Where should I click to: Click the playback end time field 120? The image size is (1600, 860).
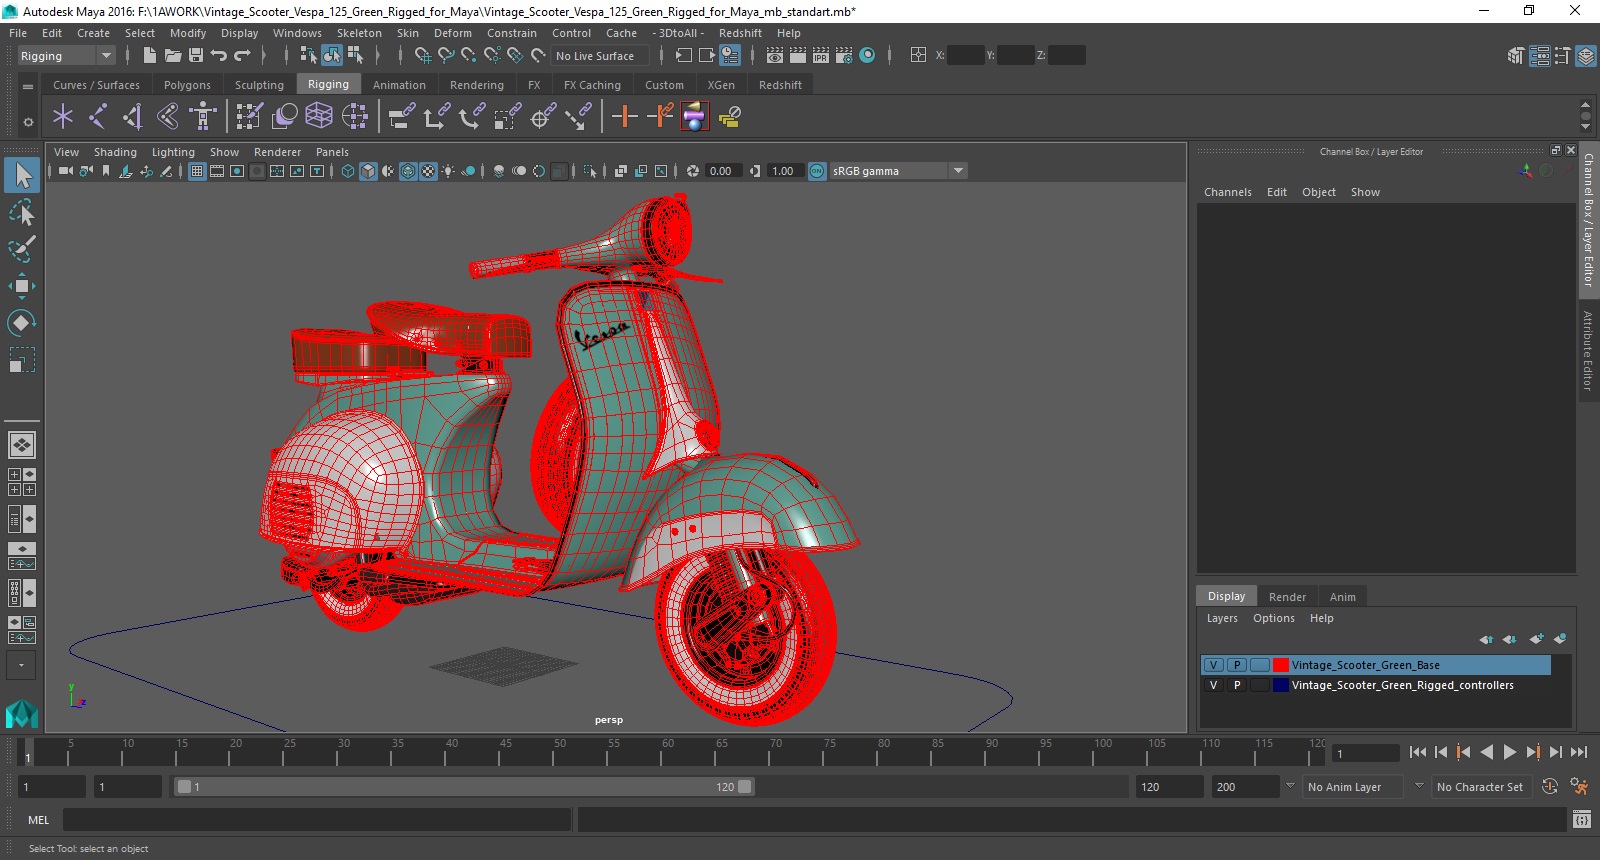(1168, 787)
